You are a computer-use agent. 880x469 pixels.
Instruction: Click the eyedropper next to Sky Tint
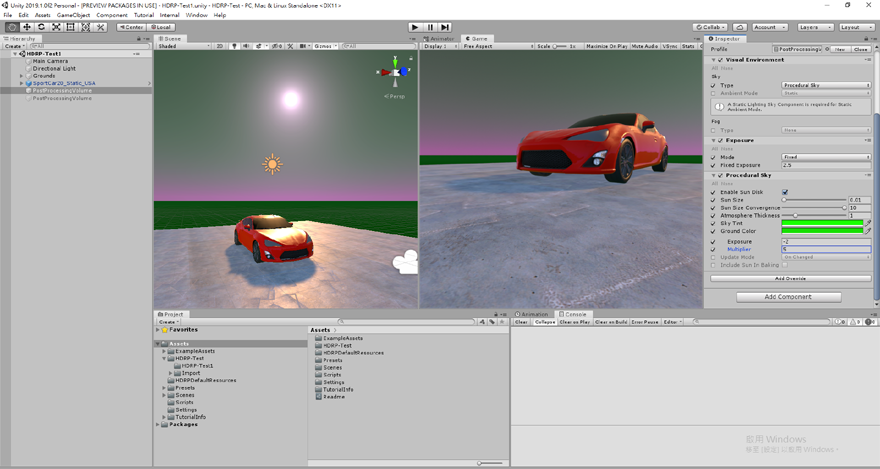(x=868, y=222)
